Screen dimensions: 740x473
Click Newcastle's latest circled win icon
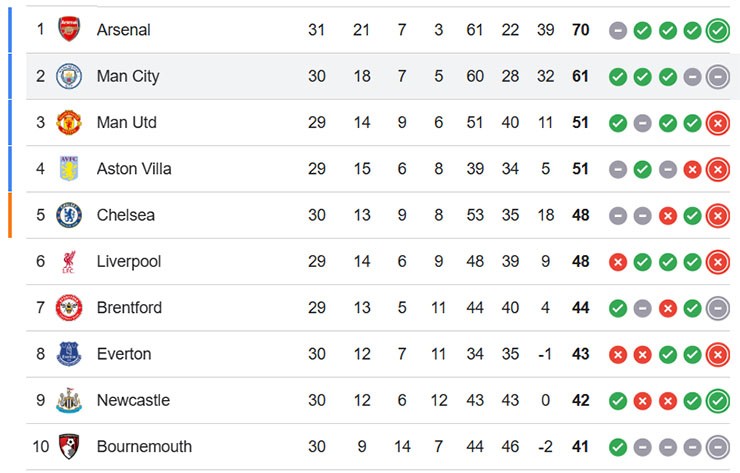pos(717,400)
